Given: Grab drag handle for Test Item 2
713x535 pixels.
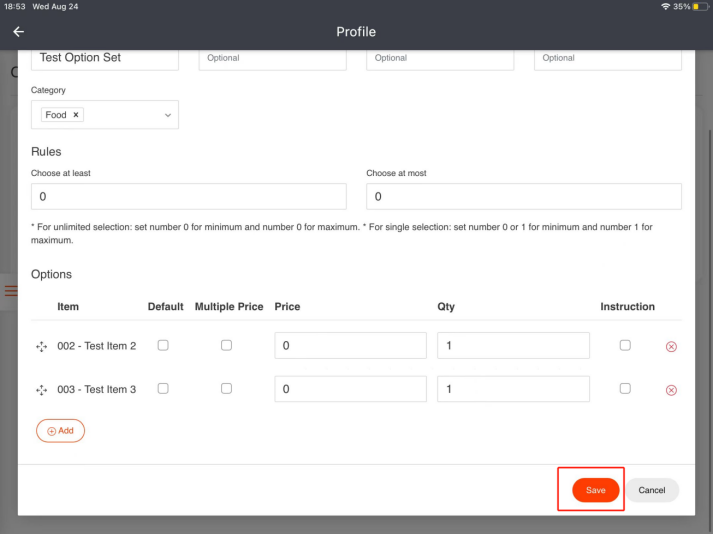Looking at the screenshot, I should pos(42,347).
